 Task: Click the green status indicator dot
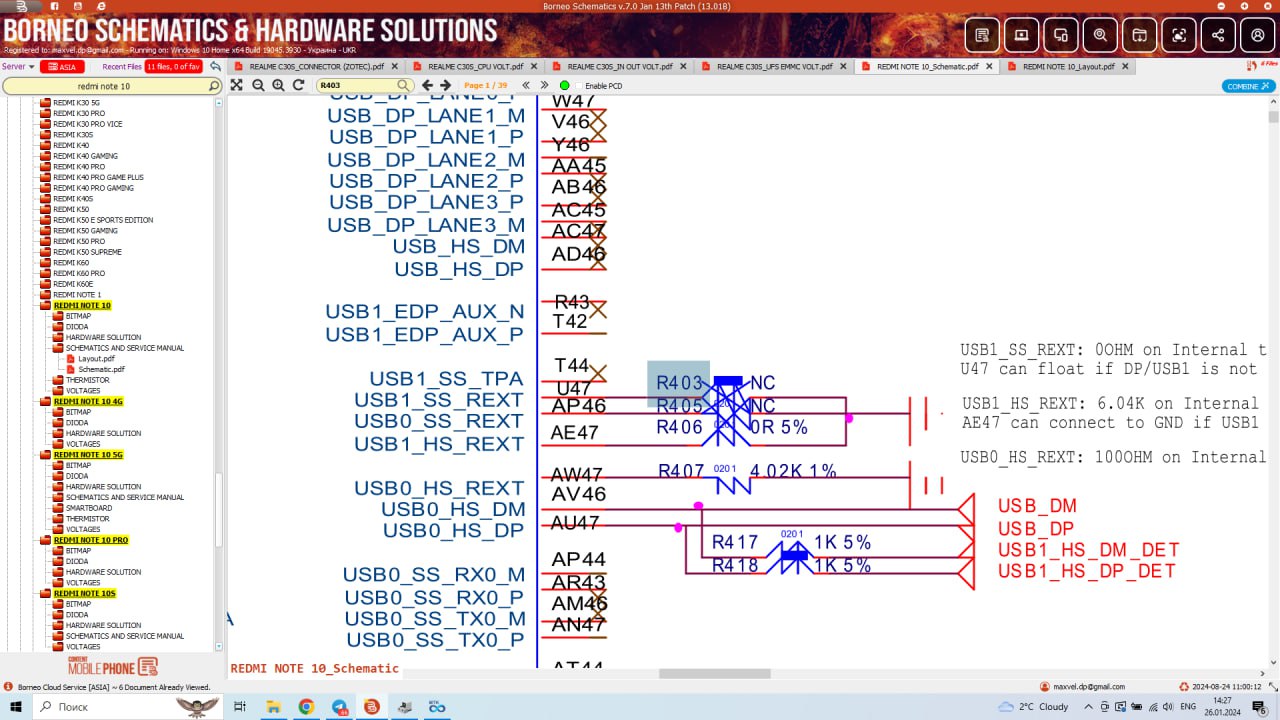point(565,86)
